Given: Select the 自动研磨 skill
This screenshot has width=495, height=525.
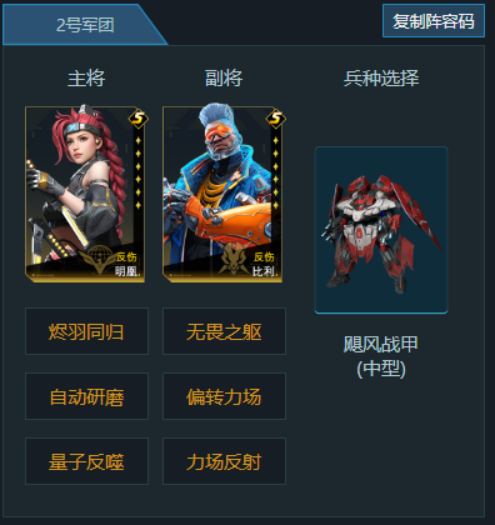Looking at the screenshot, I should pos(87,396).
